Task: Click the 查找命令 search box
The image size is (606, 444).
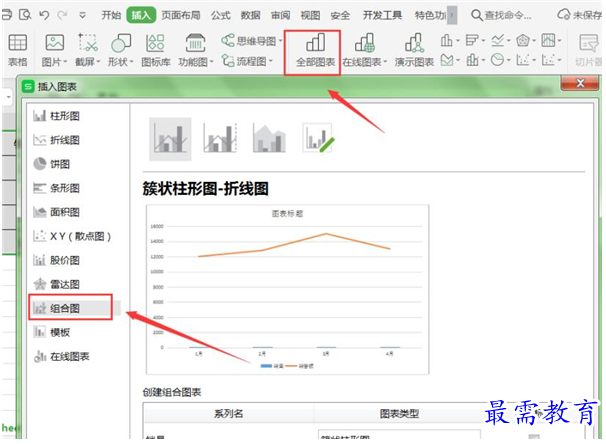Action: tap(501, 15)
